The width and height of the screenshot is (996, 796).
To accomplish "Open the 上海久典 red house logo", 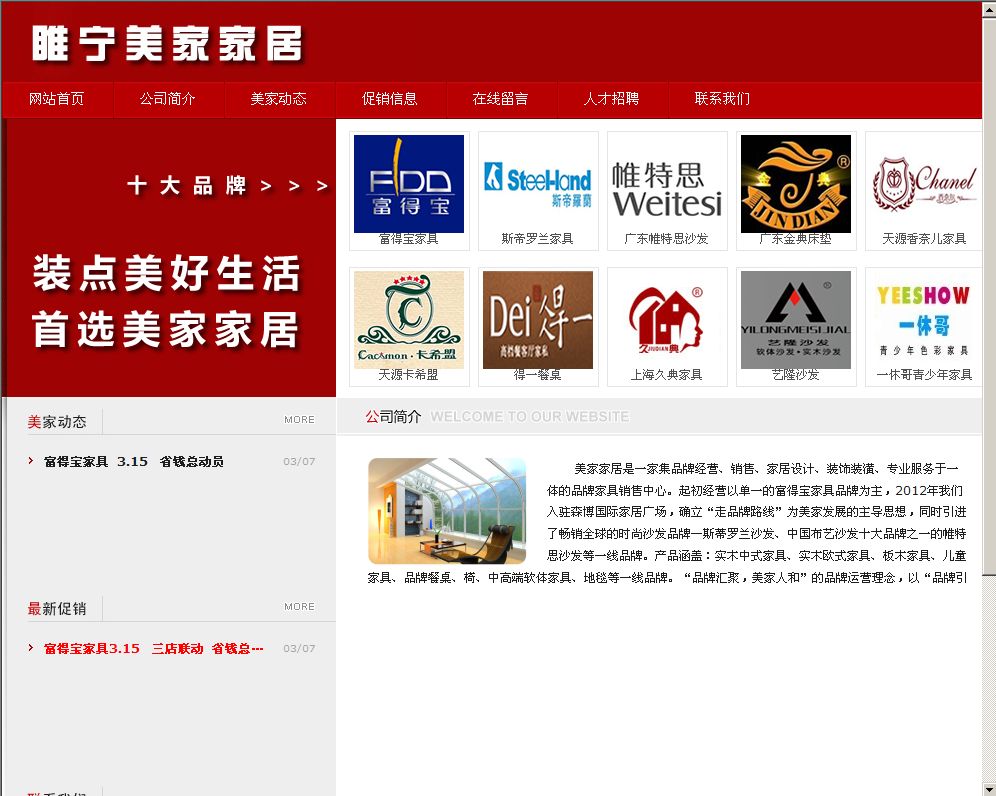I will pos(666,319).
